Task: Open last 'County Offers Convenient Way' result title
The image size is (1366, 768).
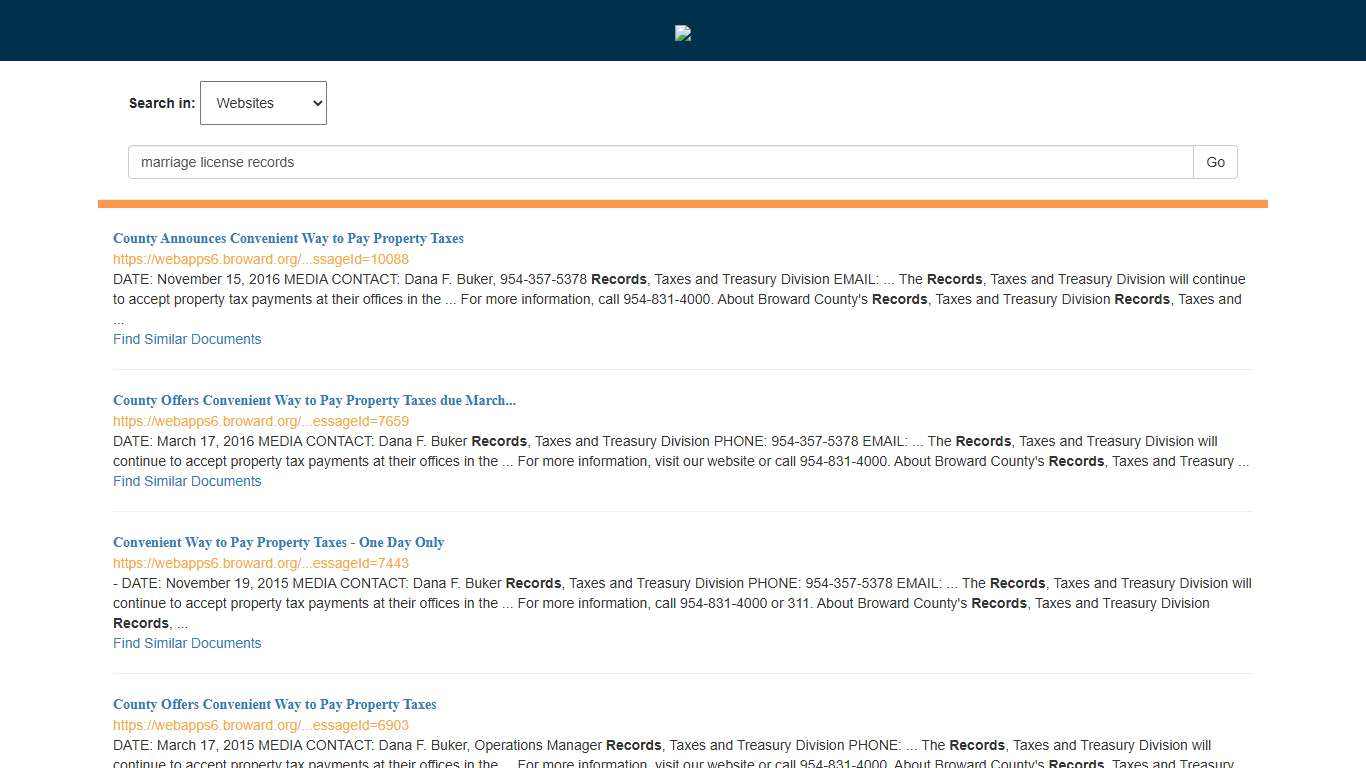Action: 274,704
